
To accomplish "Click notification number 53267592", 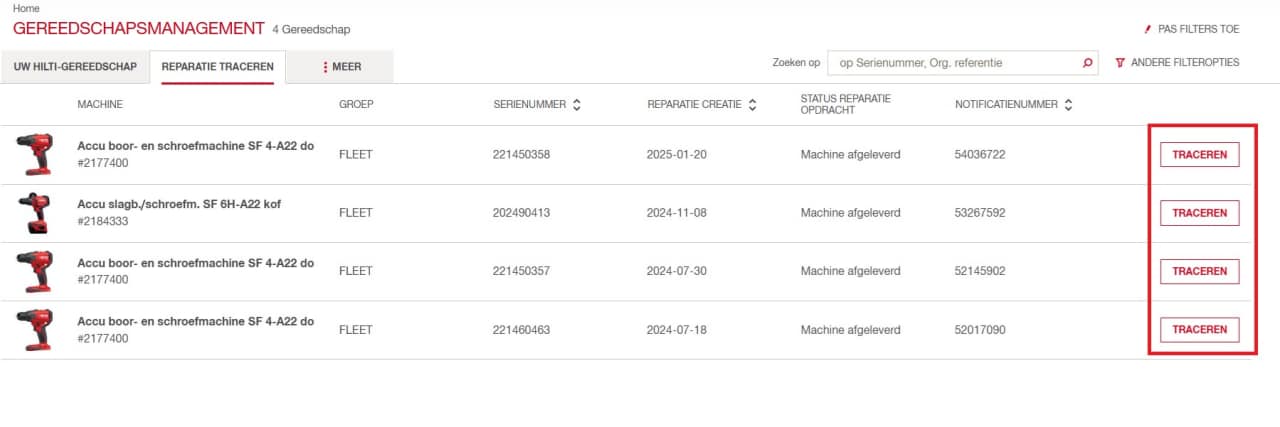I will click(x=980, y=213).
